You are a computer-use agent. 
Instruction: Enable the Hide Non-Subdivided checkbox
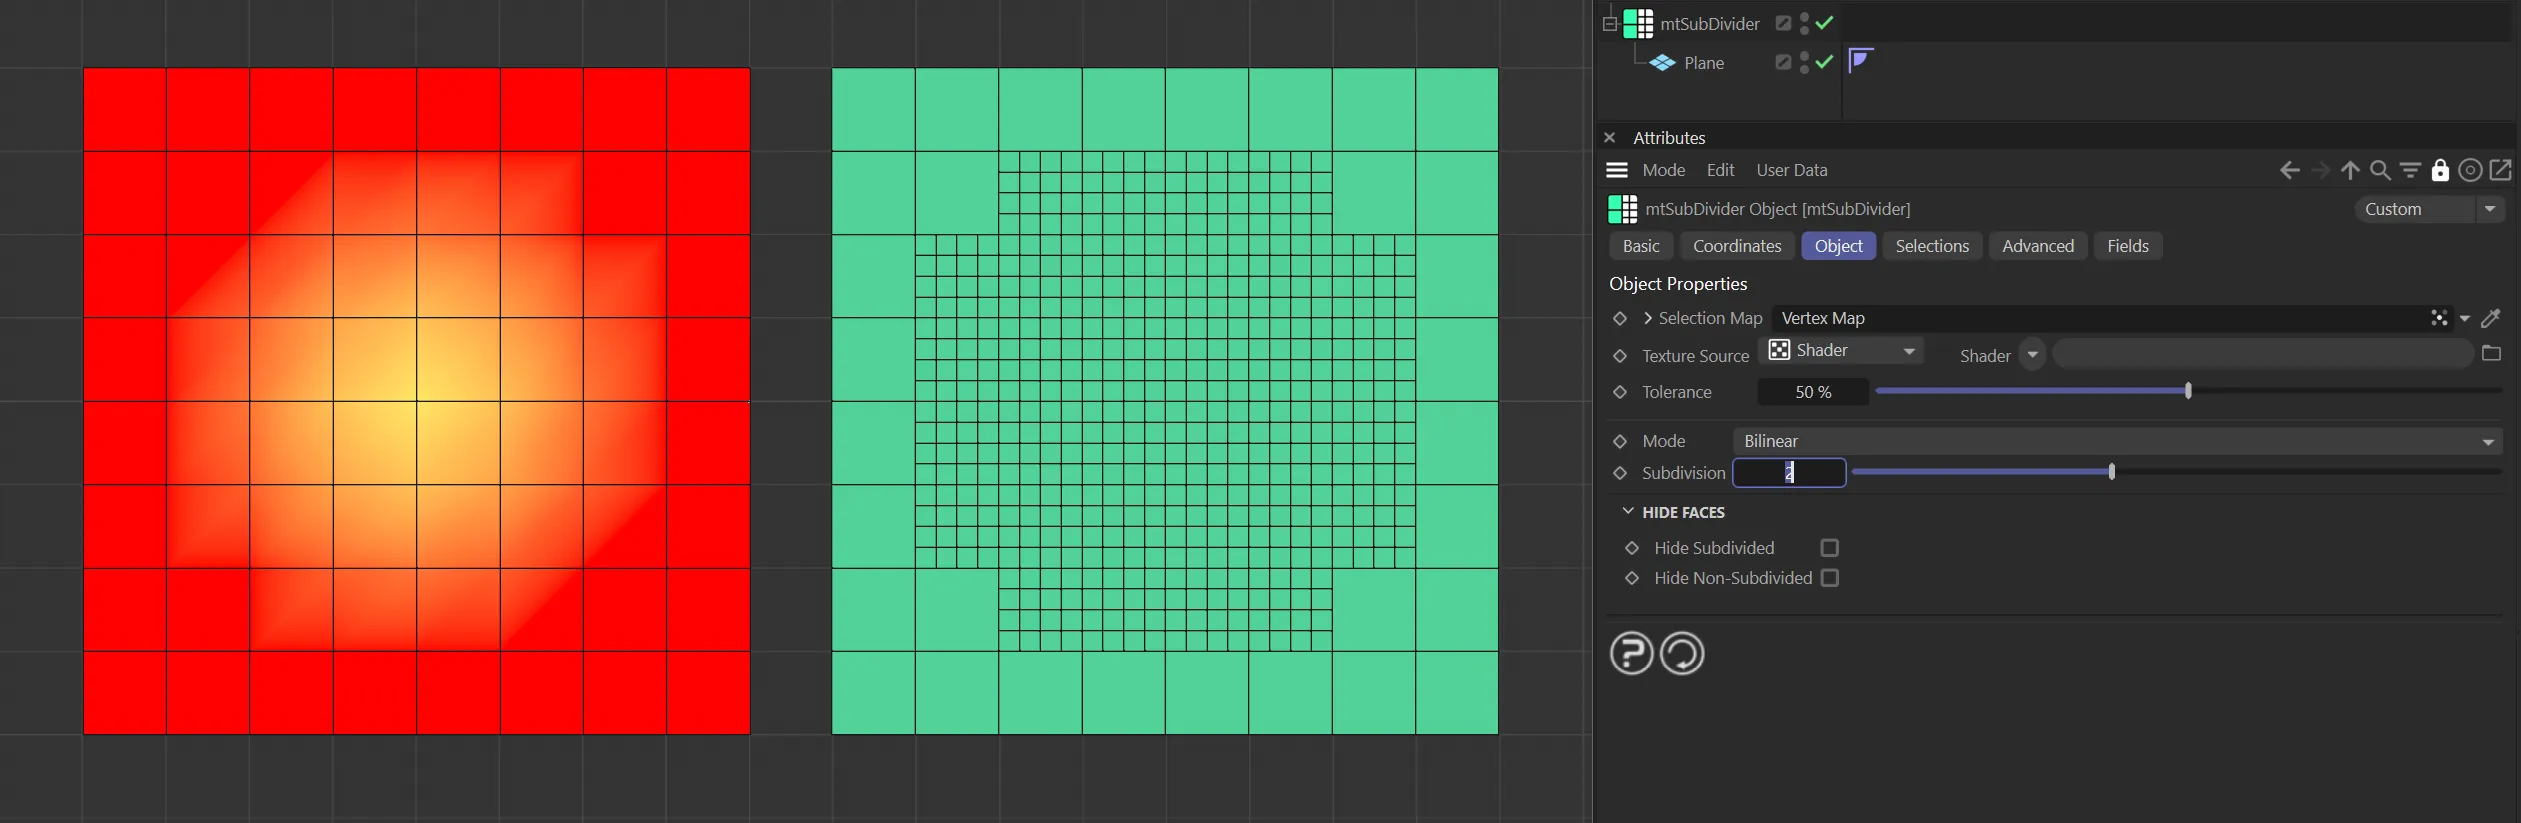click(1829, 578)
